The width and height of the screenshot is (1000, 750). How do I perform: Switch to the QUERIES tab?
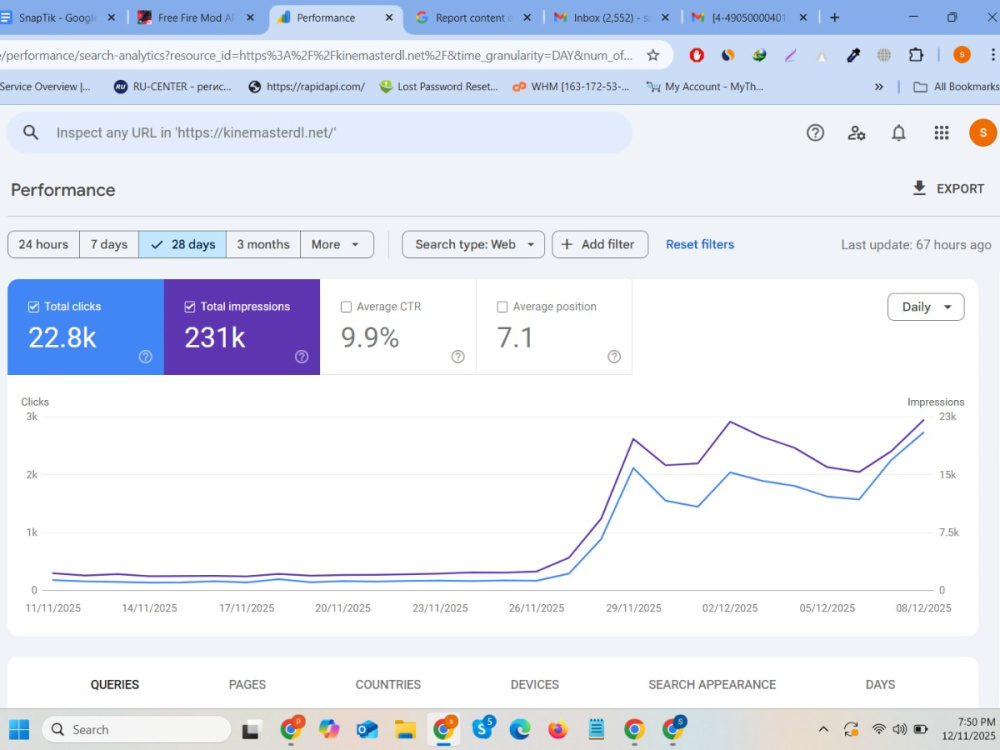pyautogui.click(x=115, y=684)
